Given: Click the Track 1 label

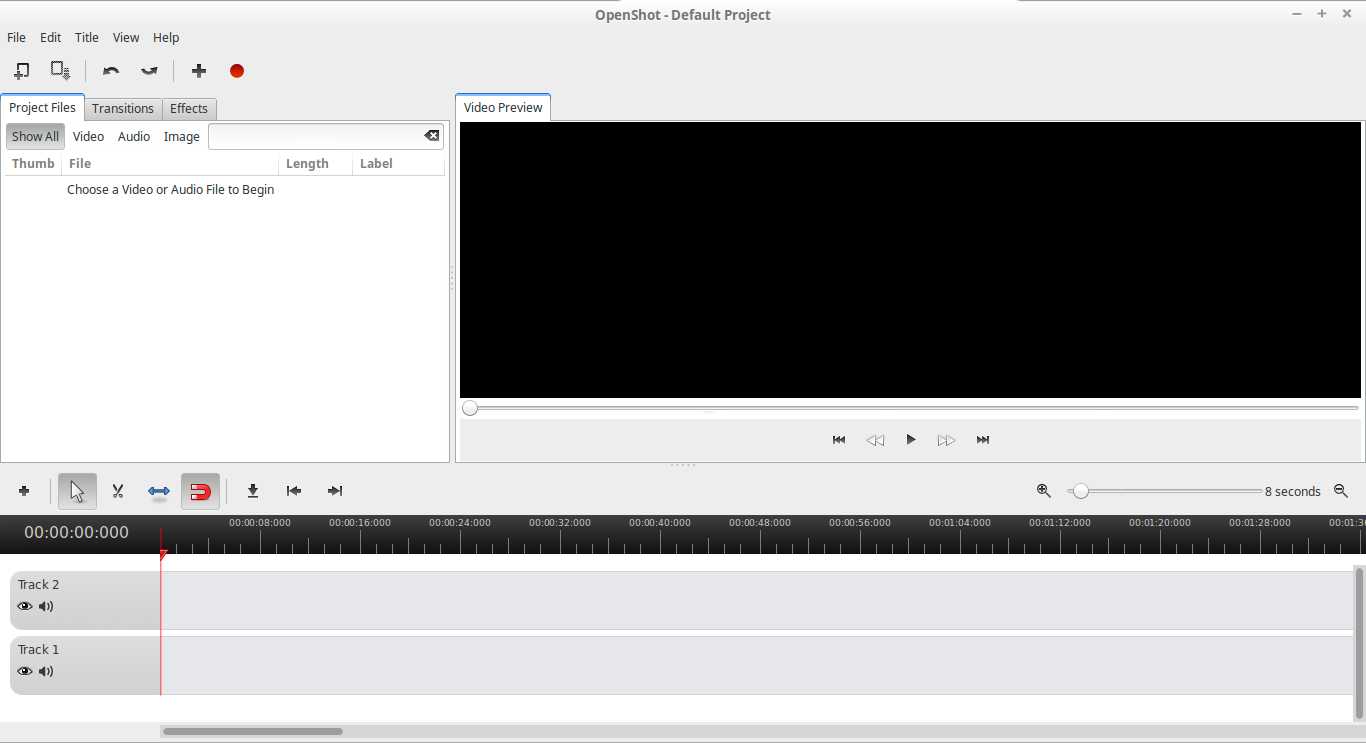Looking at the screenshot, I should (x=38, y=649).
